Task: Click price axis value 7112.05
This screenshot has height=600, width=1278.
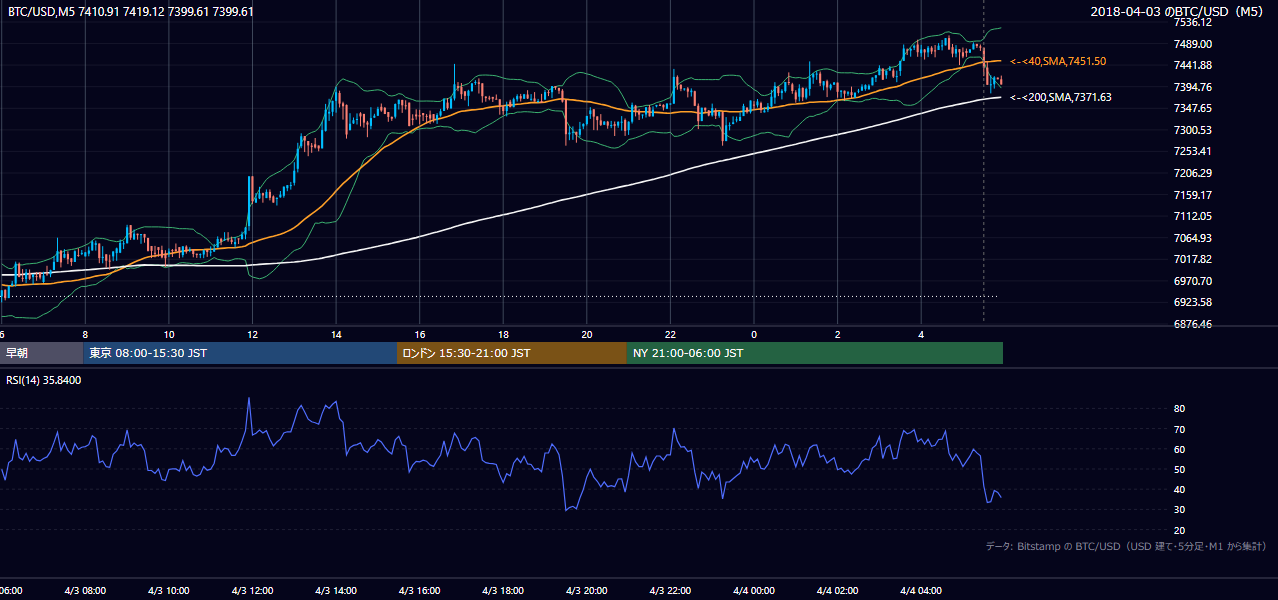Action: (1193, 216)
